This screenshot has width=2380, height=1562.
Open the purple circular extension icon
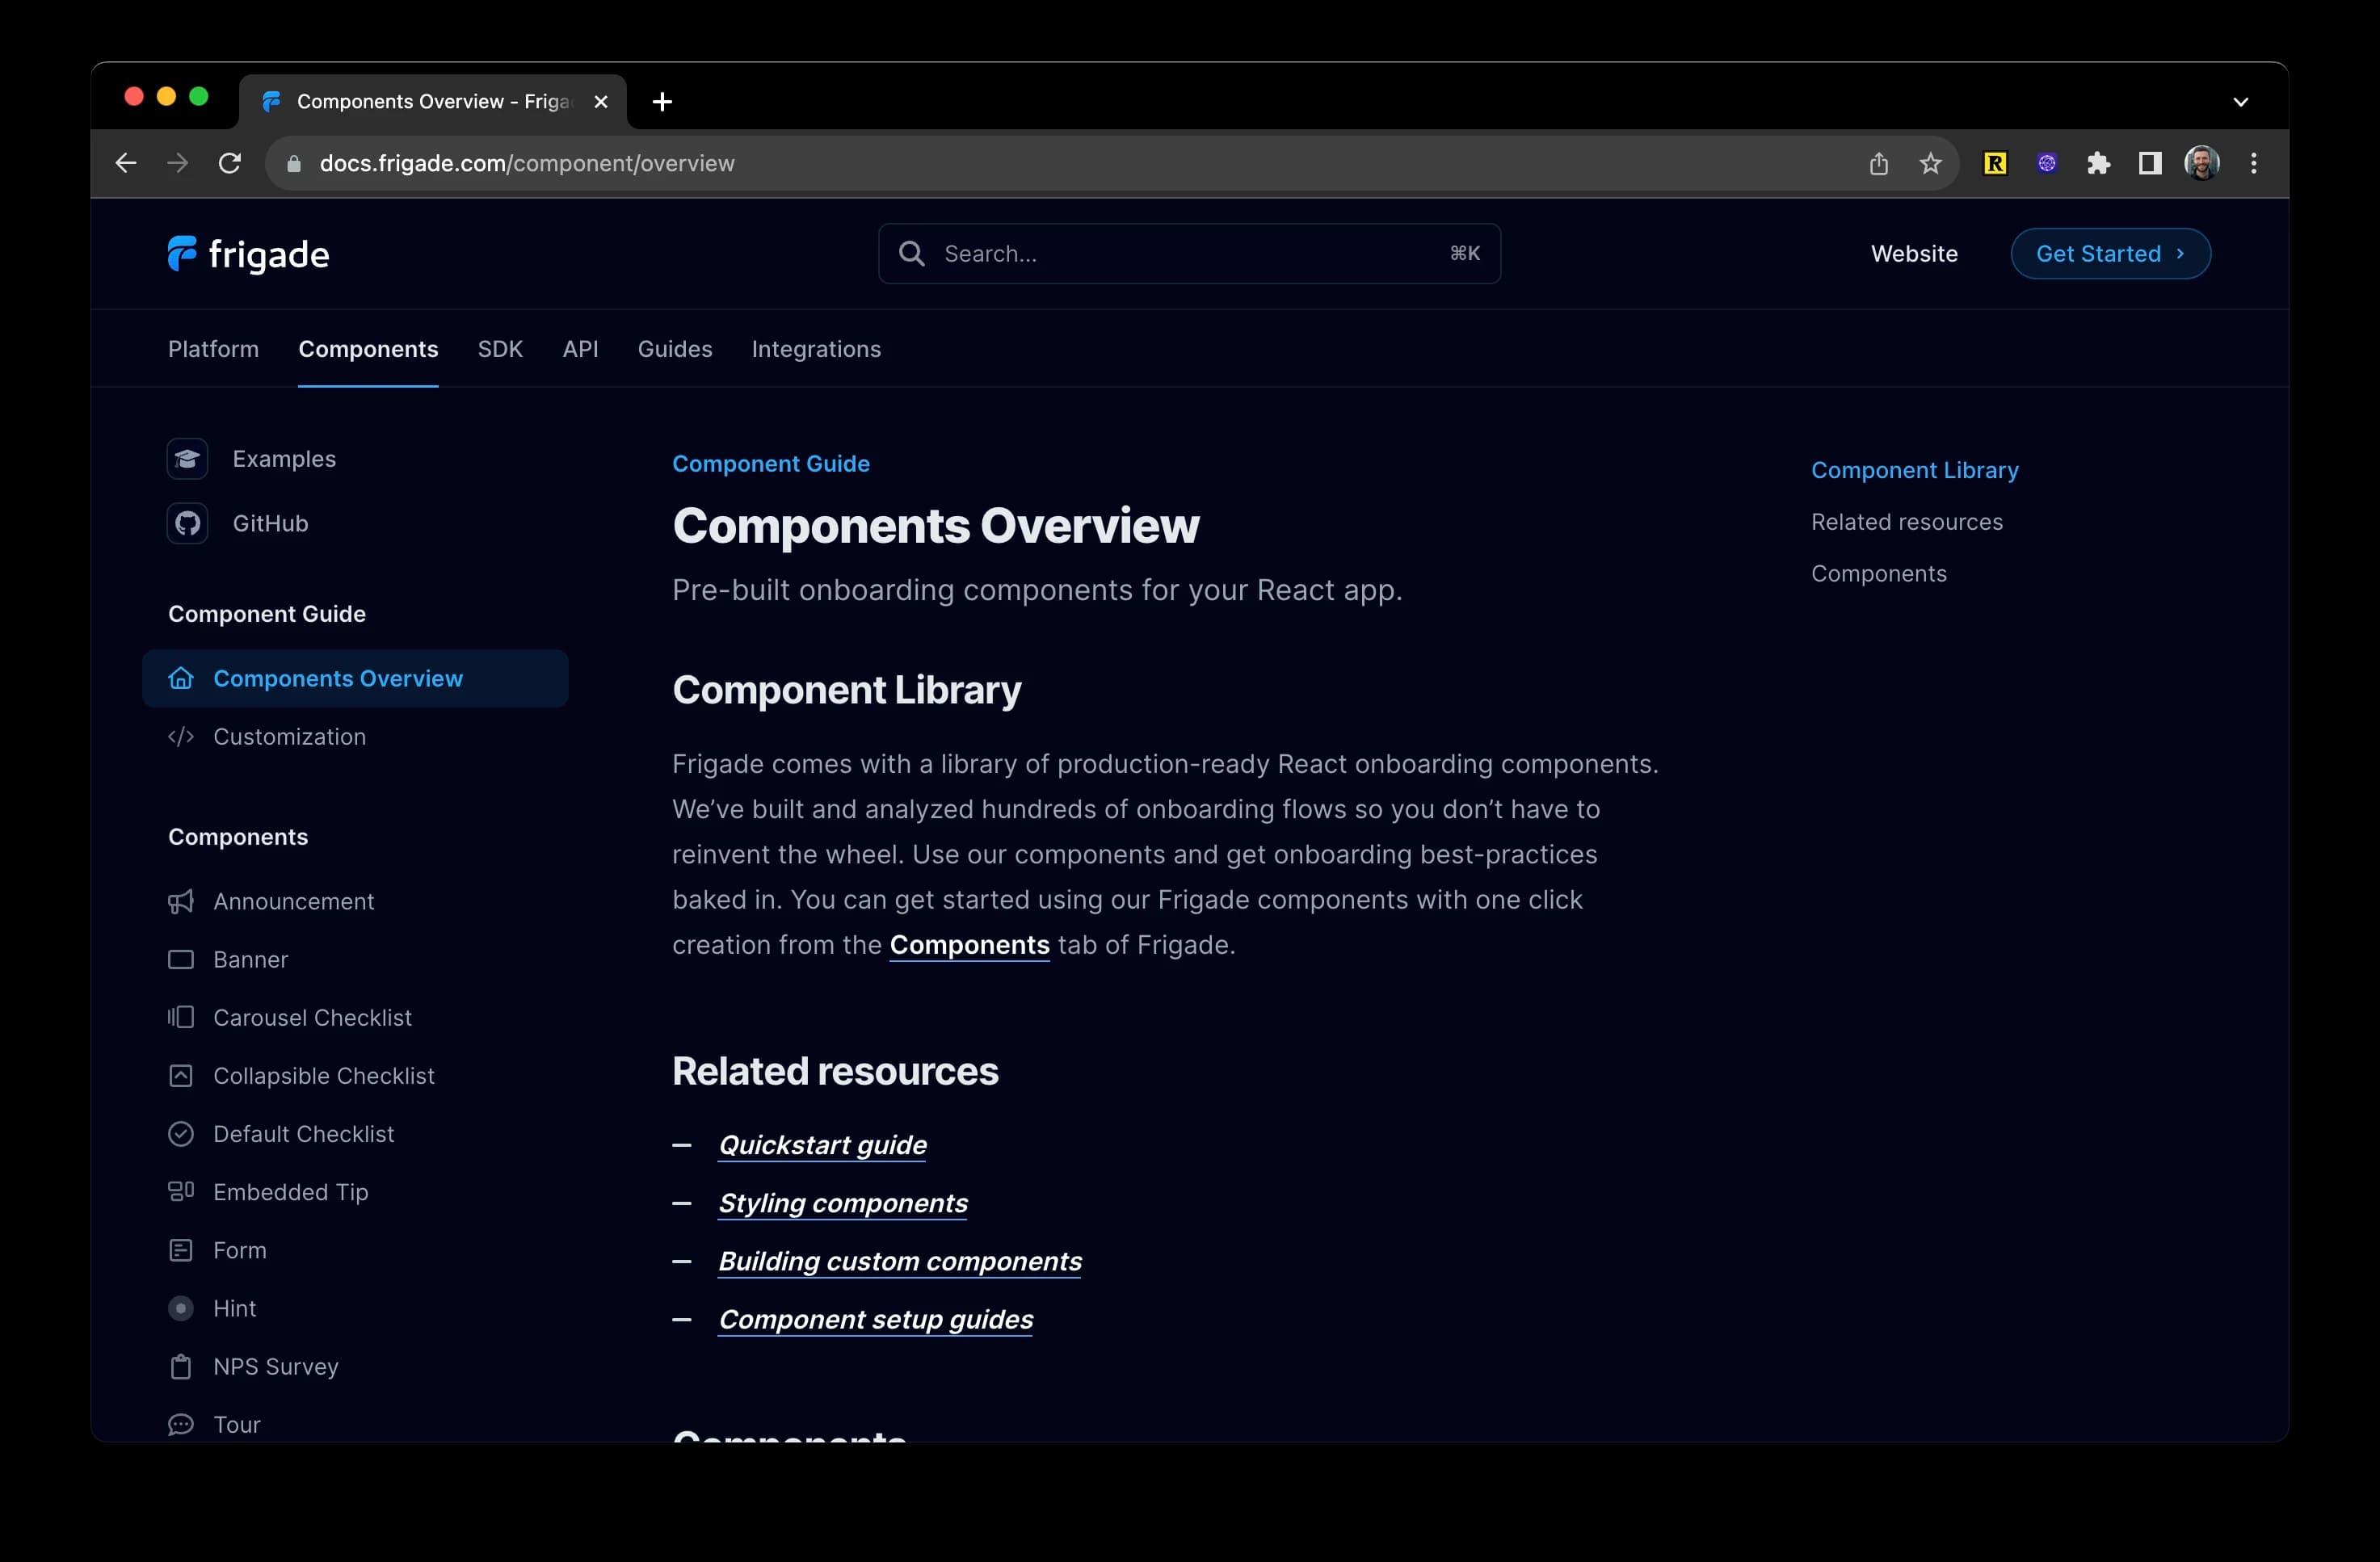(x=2047, y=163)
